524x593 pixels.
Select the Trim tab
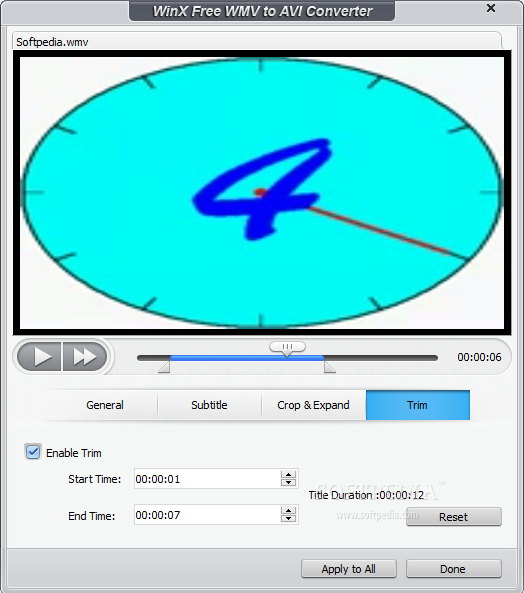coord(418,405)
